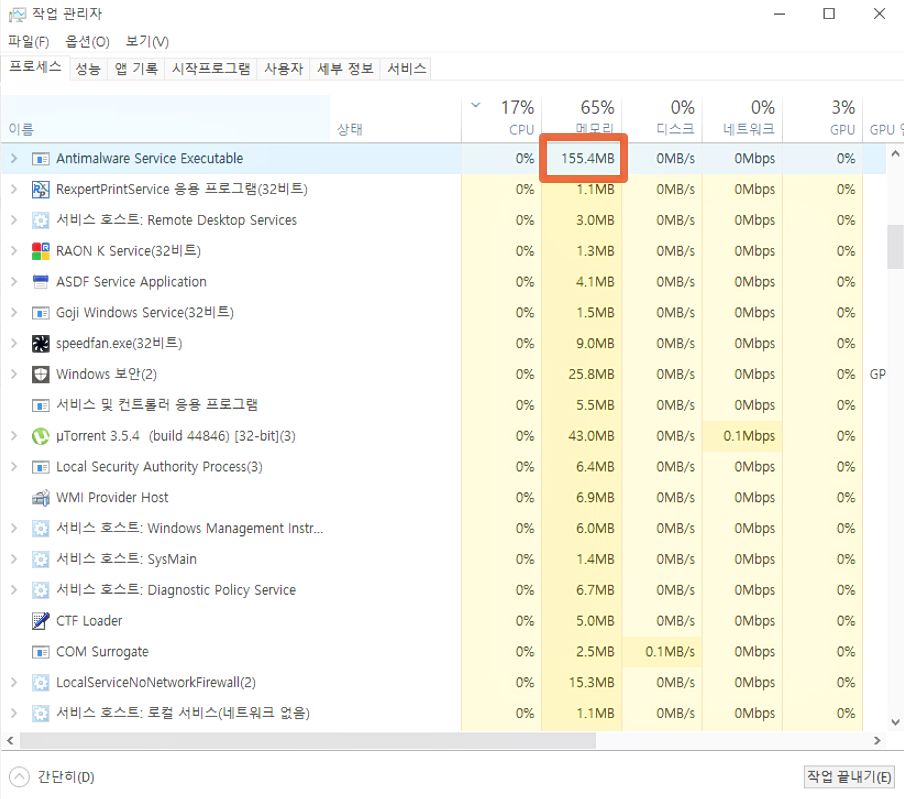
Task: Expand the Antimalware Service Executable row
Action: (14, 158)
